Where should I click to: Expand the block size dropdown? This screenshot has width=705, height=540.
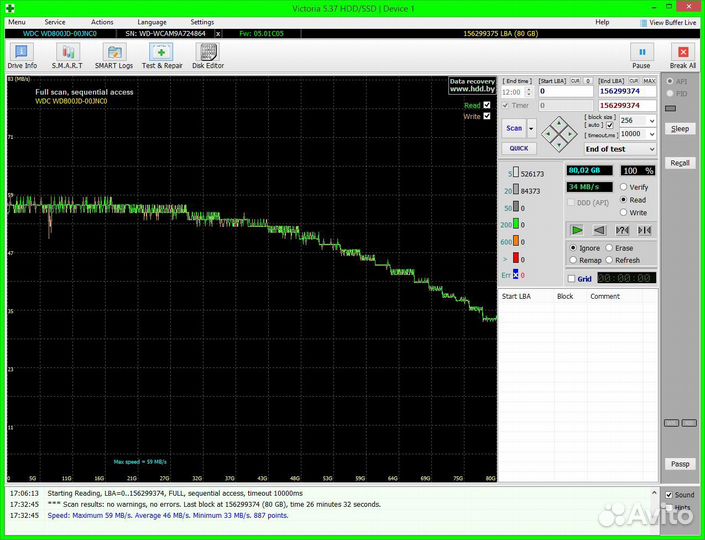(652, 121)
